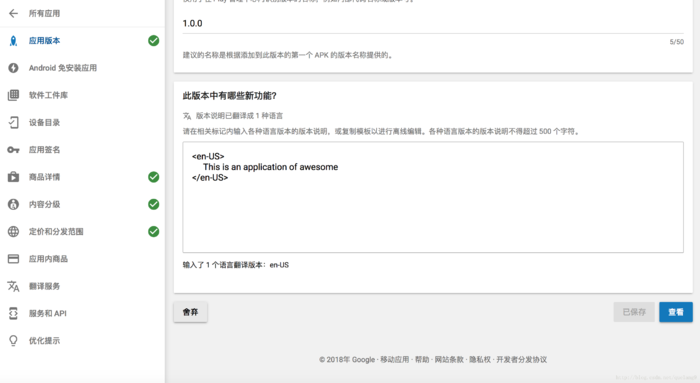
Task: Go back using the arrow beside 所有应用
Action: coord(13,13)
